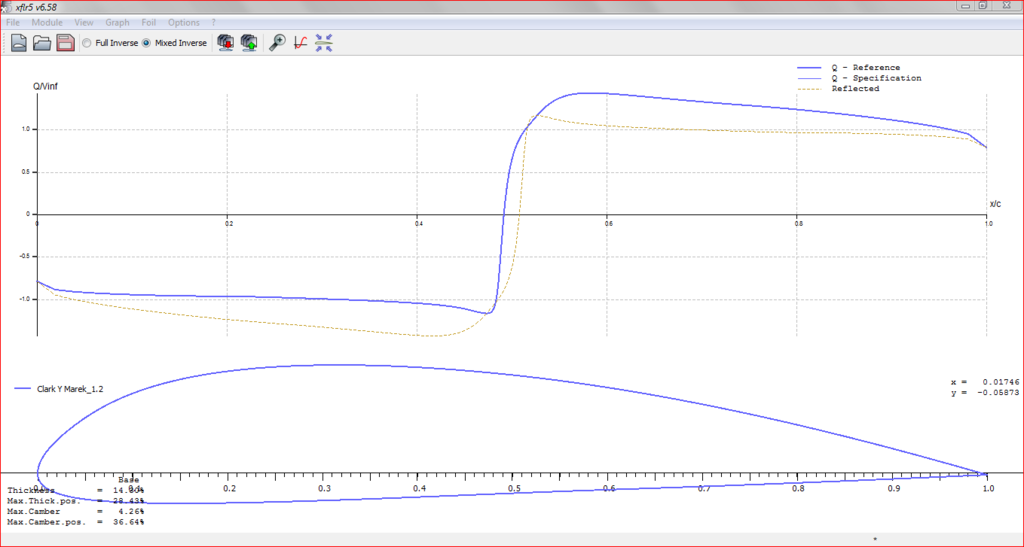The height and width of the screenshot is (547, 1024).
Task: Open the Module menu
Action: tap(46, 22)
